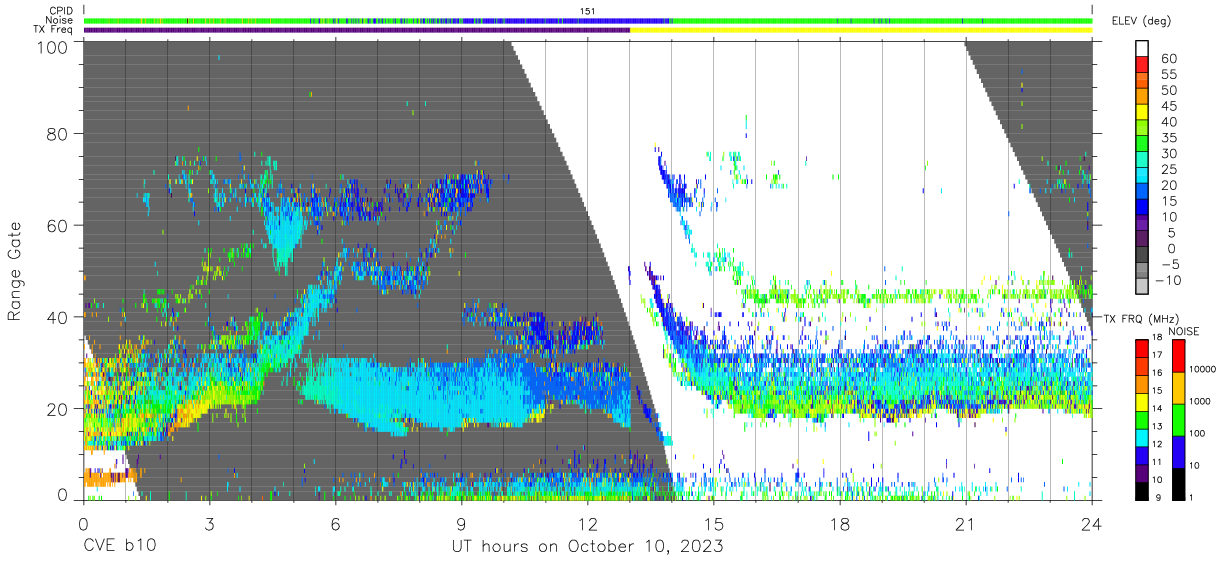Click the yellow segment of the TX Freq bar
This screenshot has height=567, width=1228.
click(x=861, y=30)
